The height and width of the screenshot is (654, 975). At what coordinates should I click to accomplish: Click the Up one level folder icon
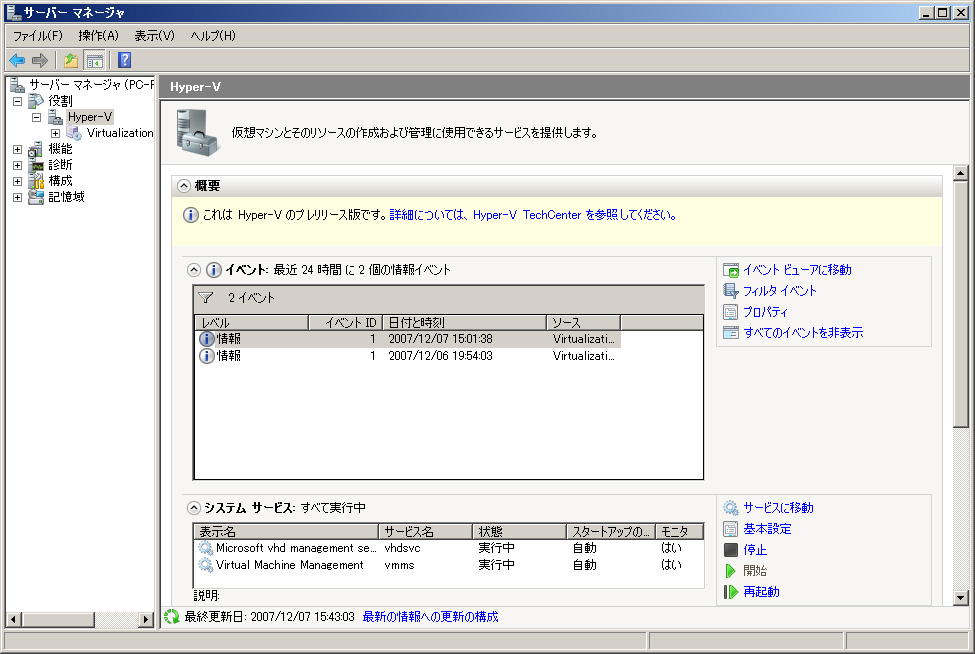coord(71,60)
